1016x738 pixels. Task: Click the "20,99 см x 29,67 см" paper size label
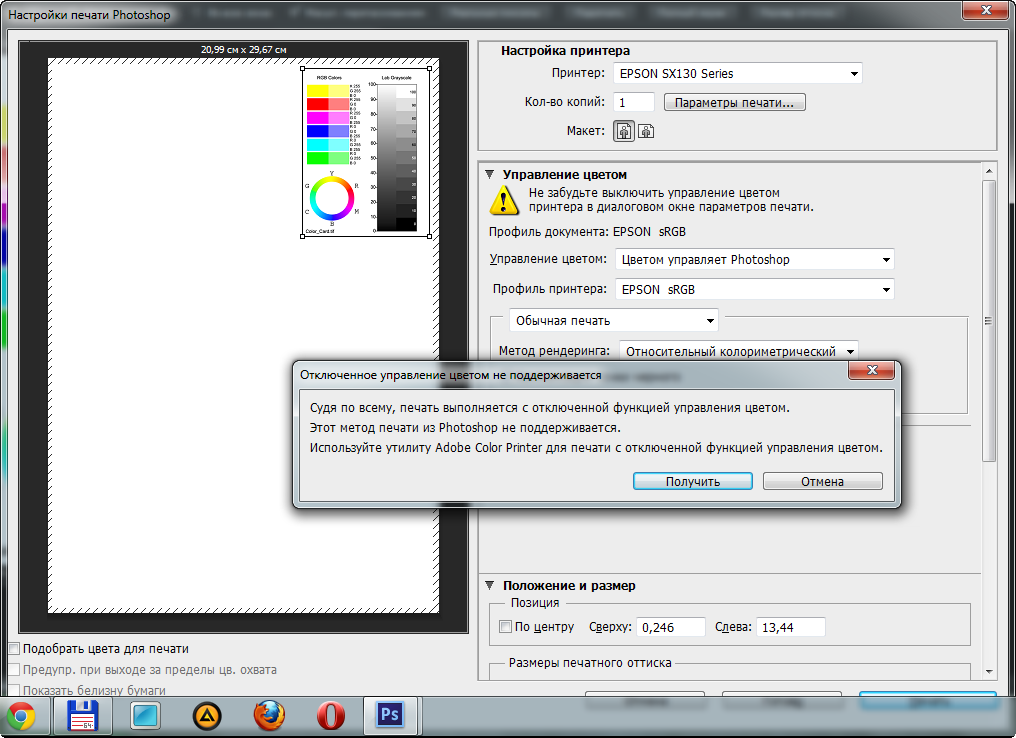[244, 49]
